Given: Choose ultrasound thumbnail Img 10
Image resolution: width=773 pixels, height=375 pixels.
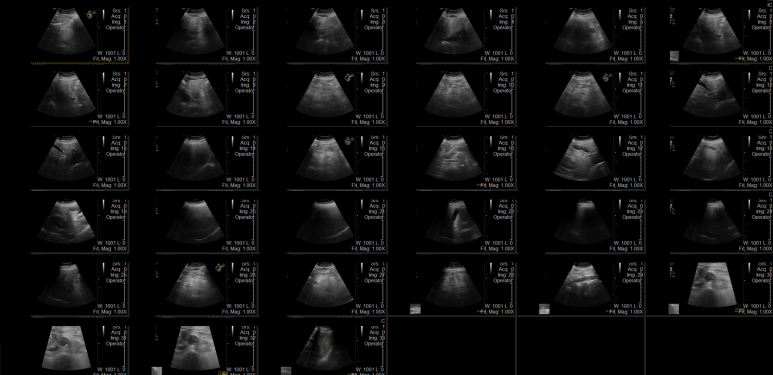Looking at the screenshot, I should tap(454, 95).
